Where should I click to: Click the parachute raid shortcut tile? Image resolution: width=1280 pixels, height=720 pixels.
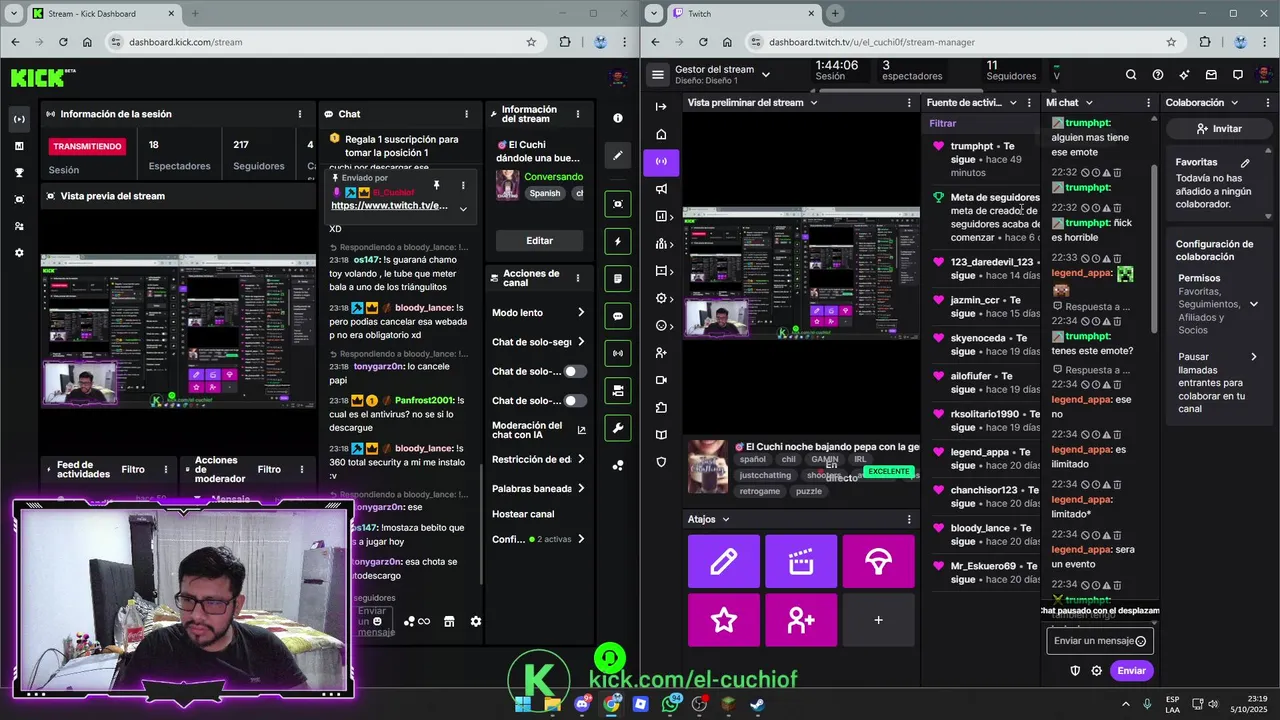878,561
